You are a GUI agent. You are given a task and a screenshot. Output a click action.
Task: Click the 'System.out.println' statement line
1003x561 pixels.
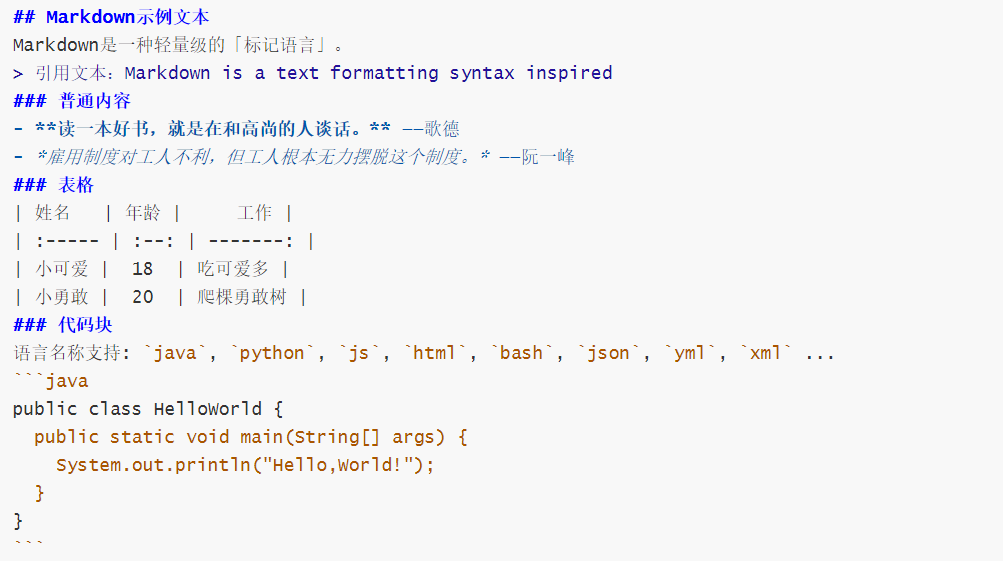tap(245, 465)
